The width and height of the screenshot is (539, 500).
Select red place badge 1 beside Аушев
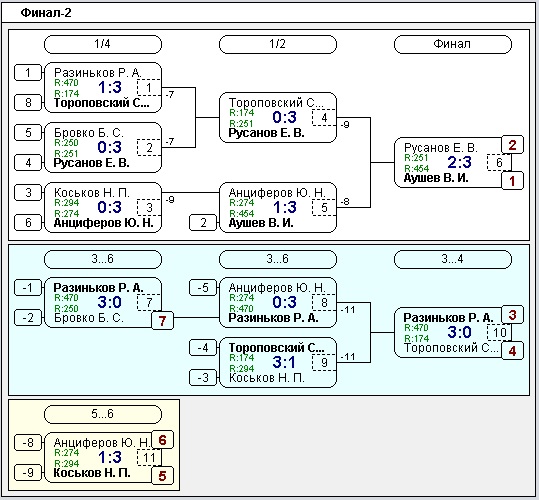point(512,181)
